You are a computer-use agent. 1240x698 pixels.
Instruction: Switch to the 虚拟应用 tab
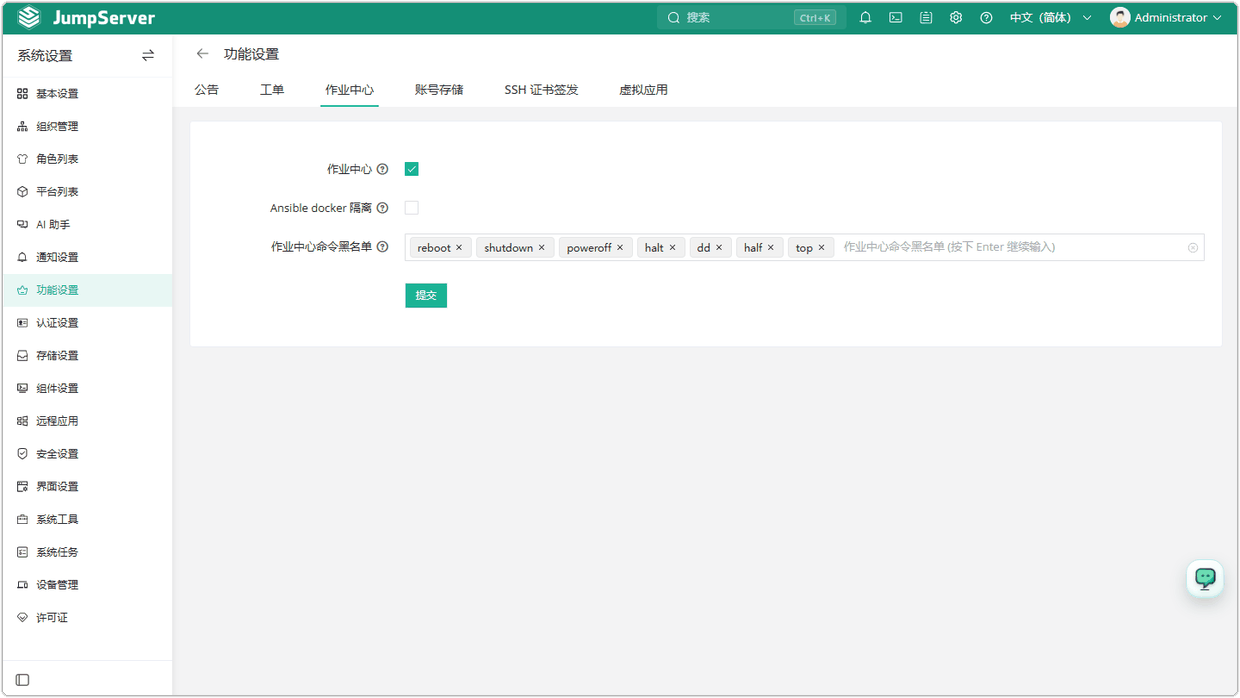click(643, 90)
